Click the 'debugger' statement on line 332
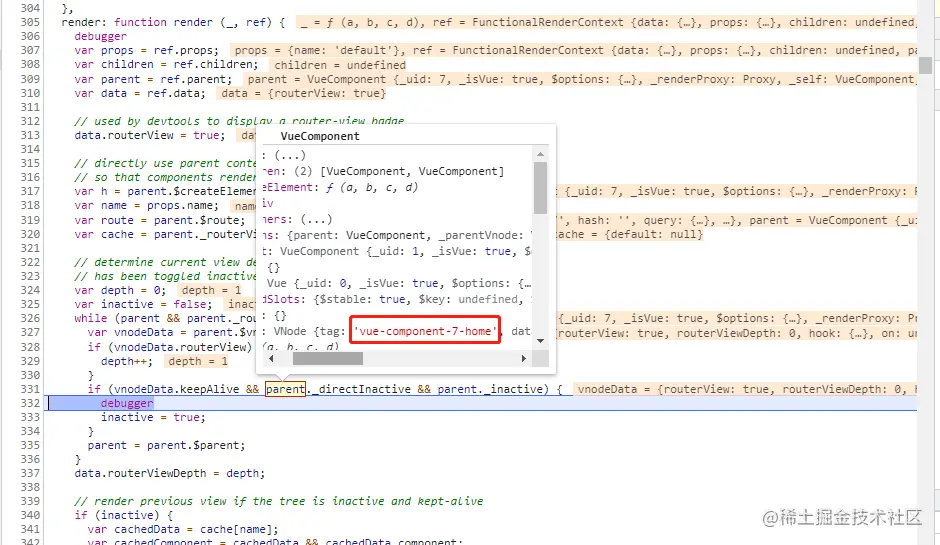 [127, 403]
